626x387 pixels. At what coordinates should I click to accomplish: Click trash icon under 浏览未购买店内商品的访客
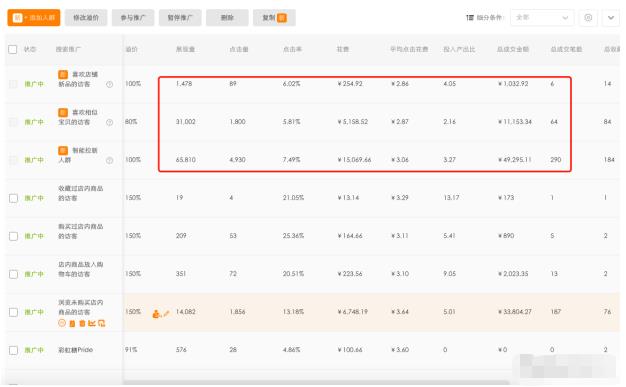(82, 323)
